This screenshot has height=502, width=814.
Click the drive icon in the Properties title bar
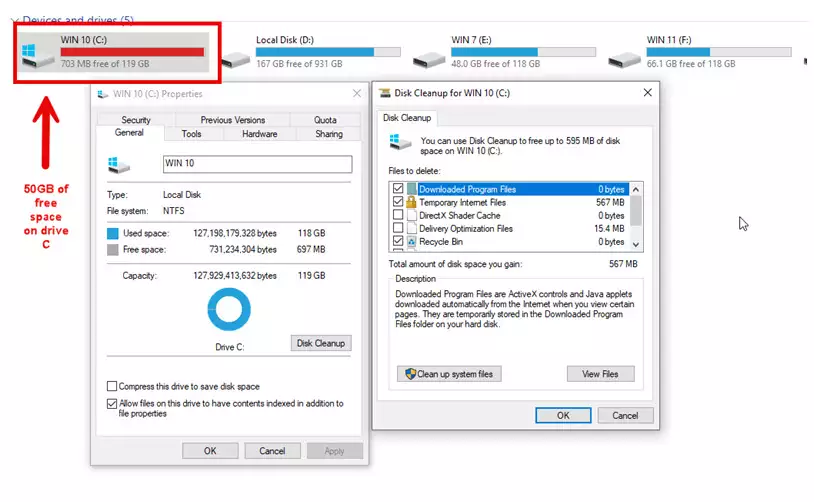pyautogui.click(x=103, y=94)
